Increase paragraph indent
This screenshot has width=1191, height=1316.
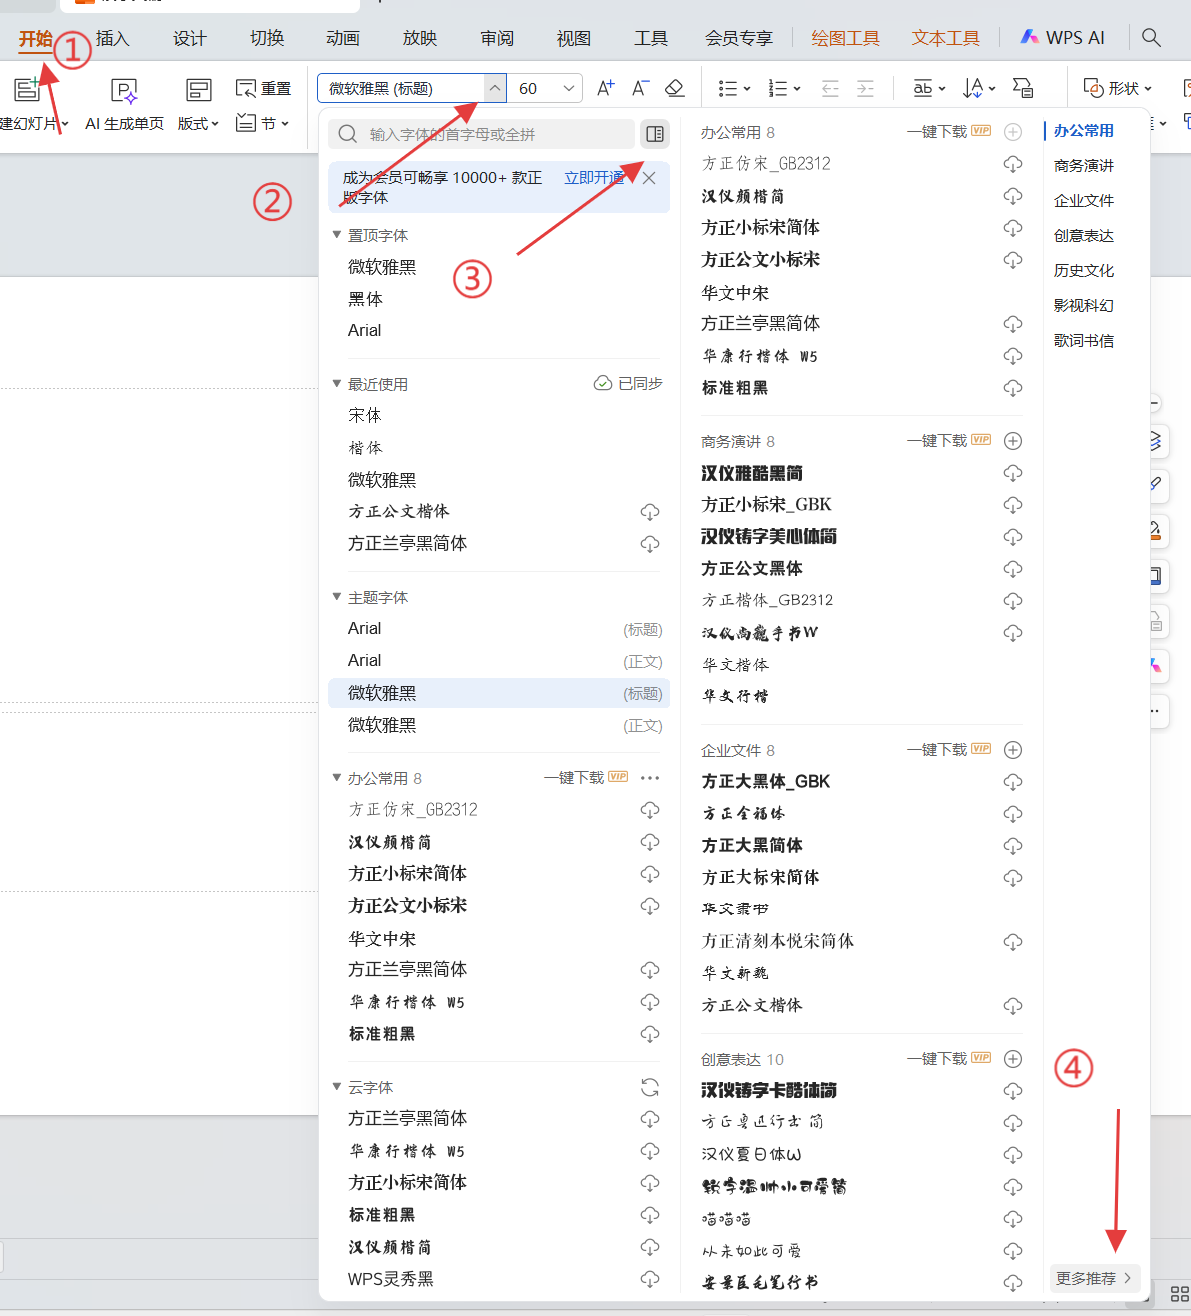865,88
